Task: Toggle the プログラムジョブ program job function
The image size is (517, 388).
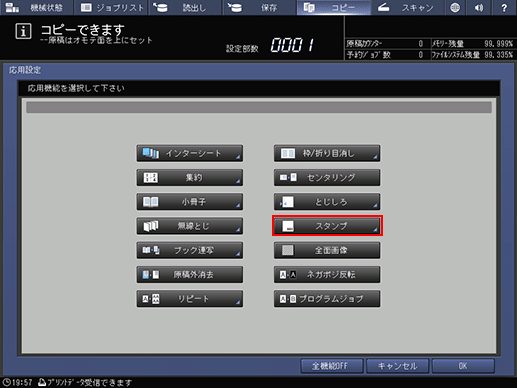Action: (327, 299)
